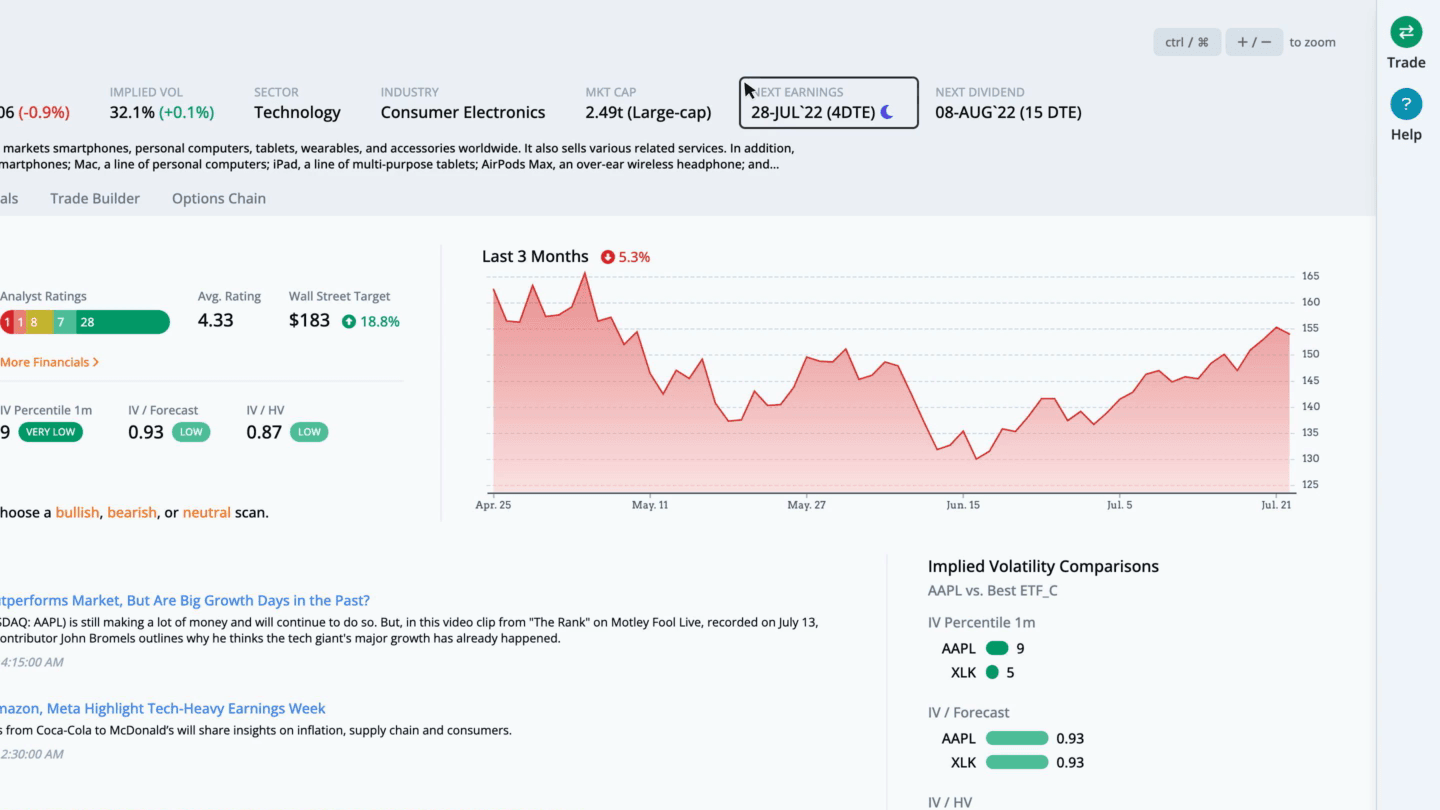Open the Help question mark icon

(1406, 104)
